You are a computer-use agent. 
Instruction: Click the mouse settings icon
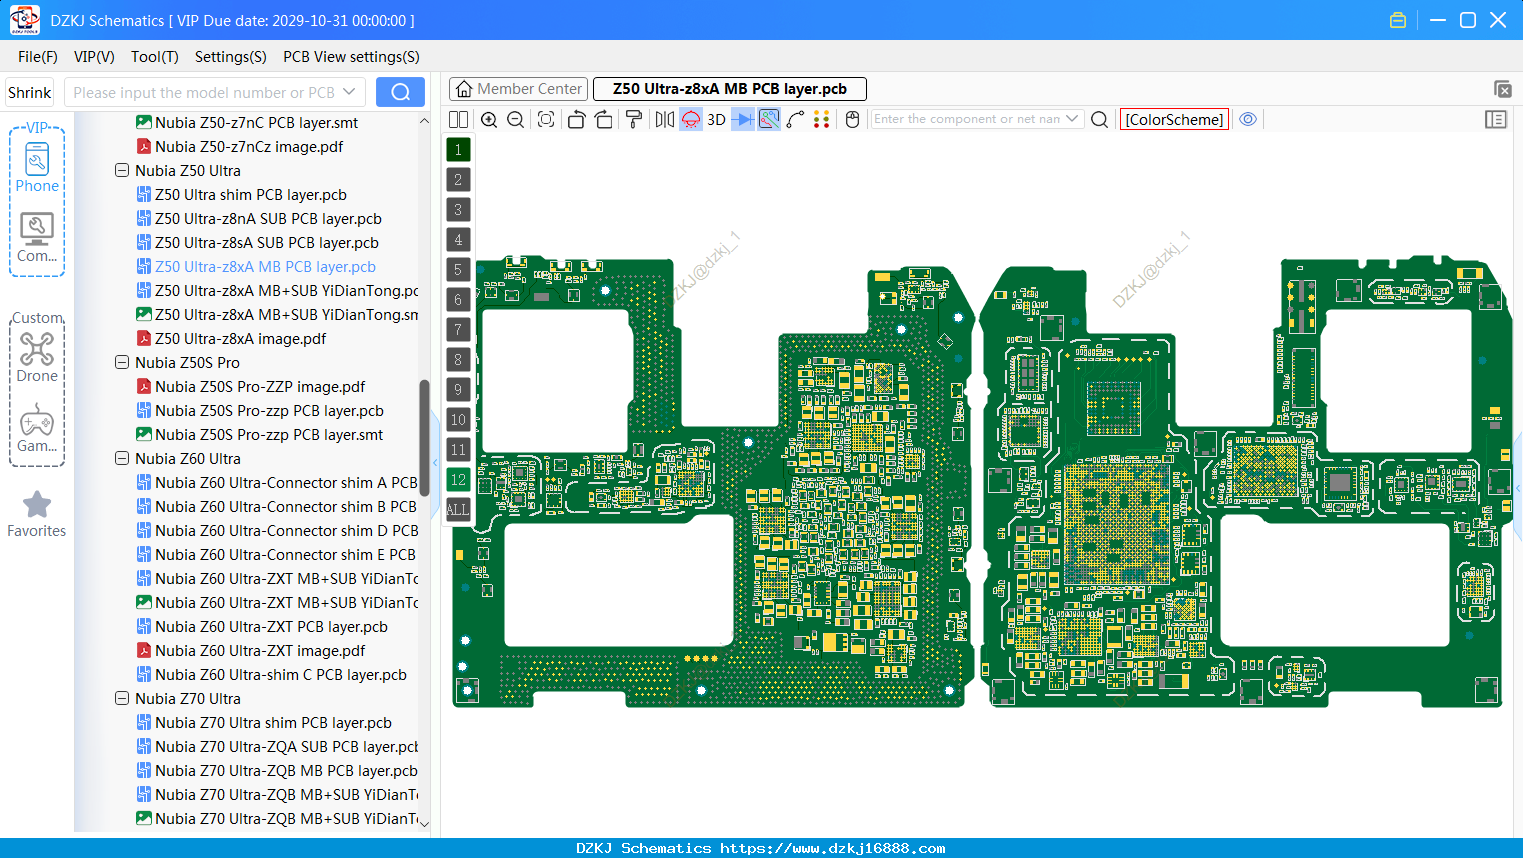(x=852, y=119)
